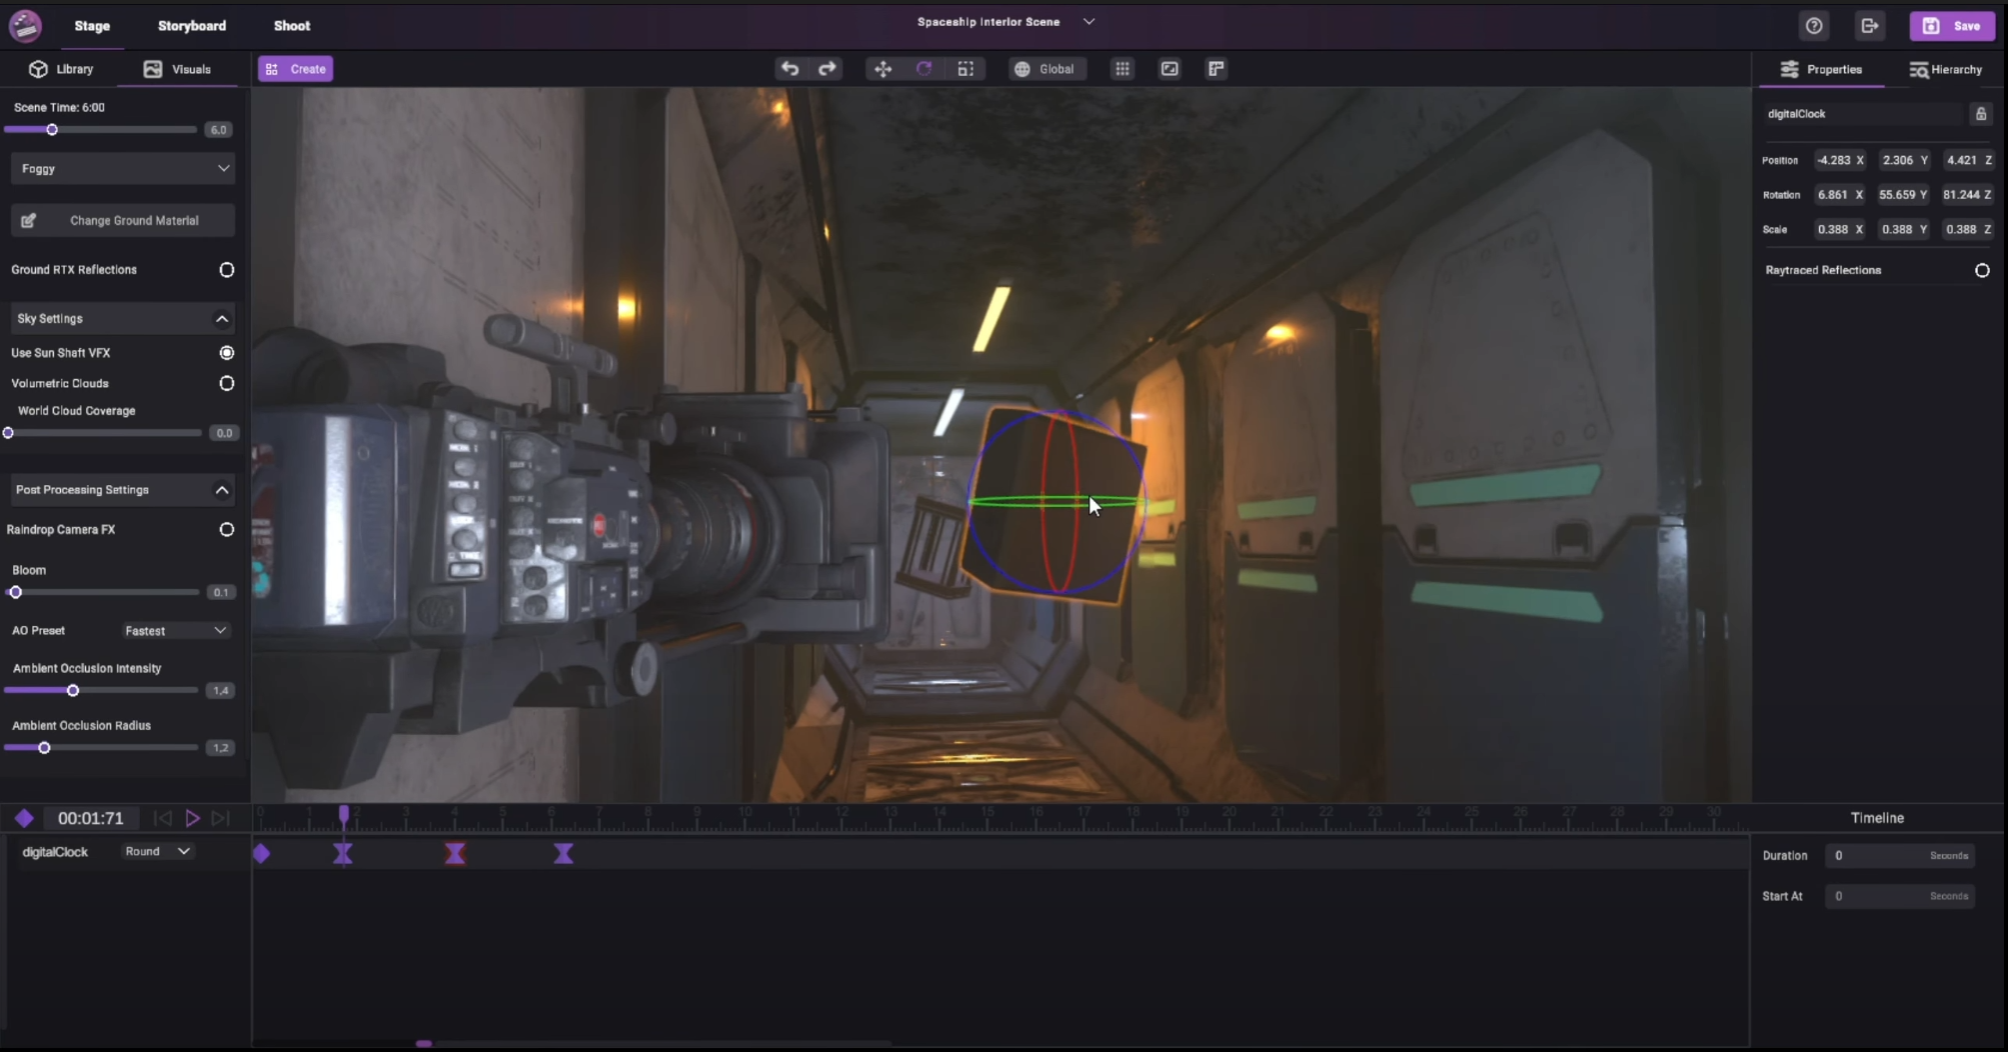Click the Undo icon
This screenshot has height=1052, width=2008.
(790, 68)
